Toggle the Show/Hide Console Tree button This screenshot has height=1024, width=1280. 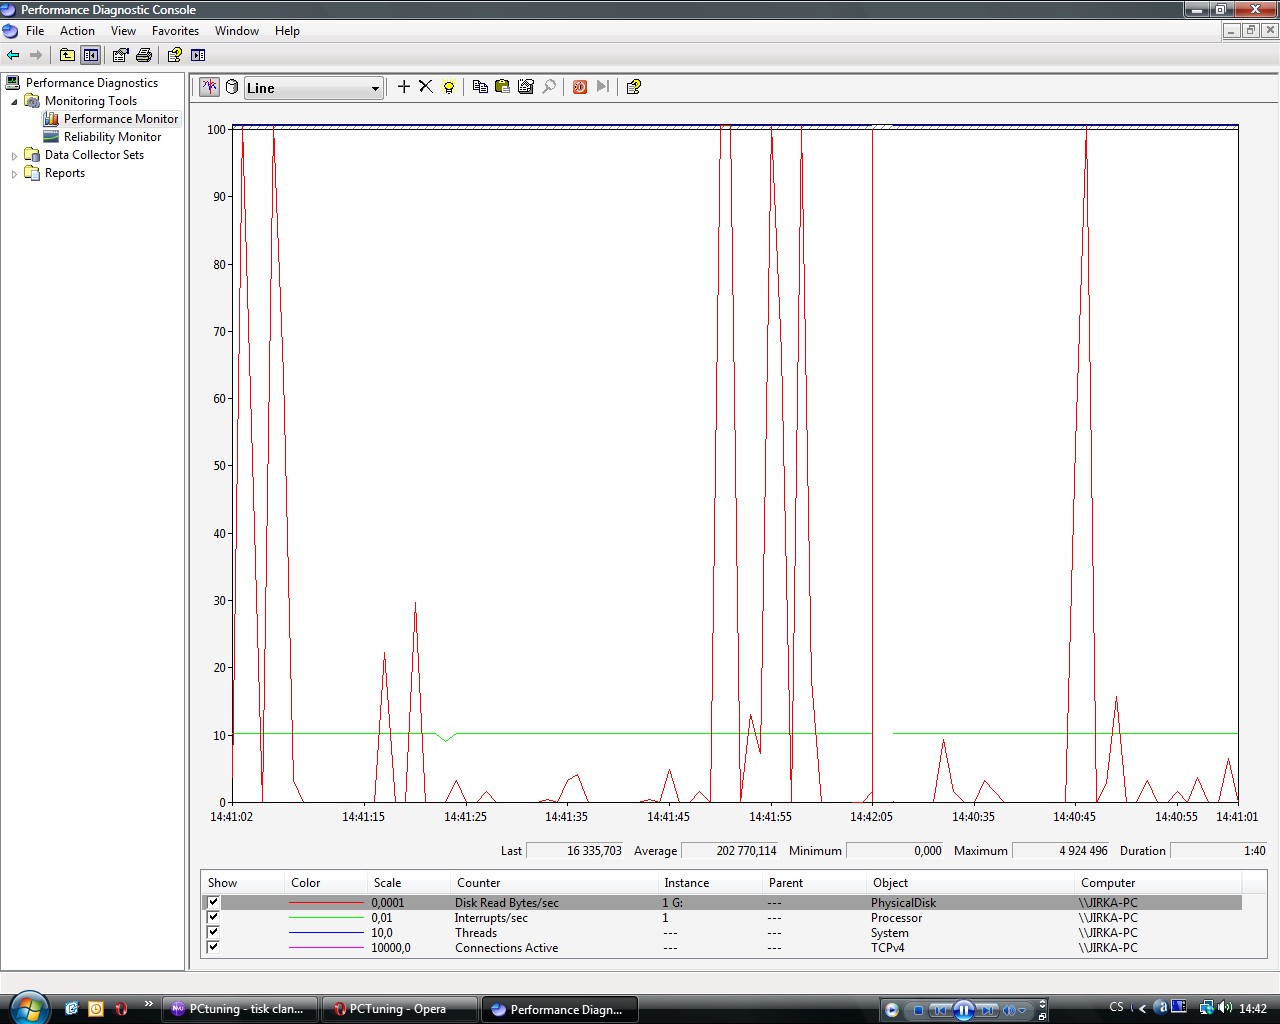[x=91, y=55]
